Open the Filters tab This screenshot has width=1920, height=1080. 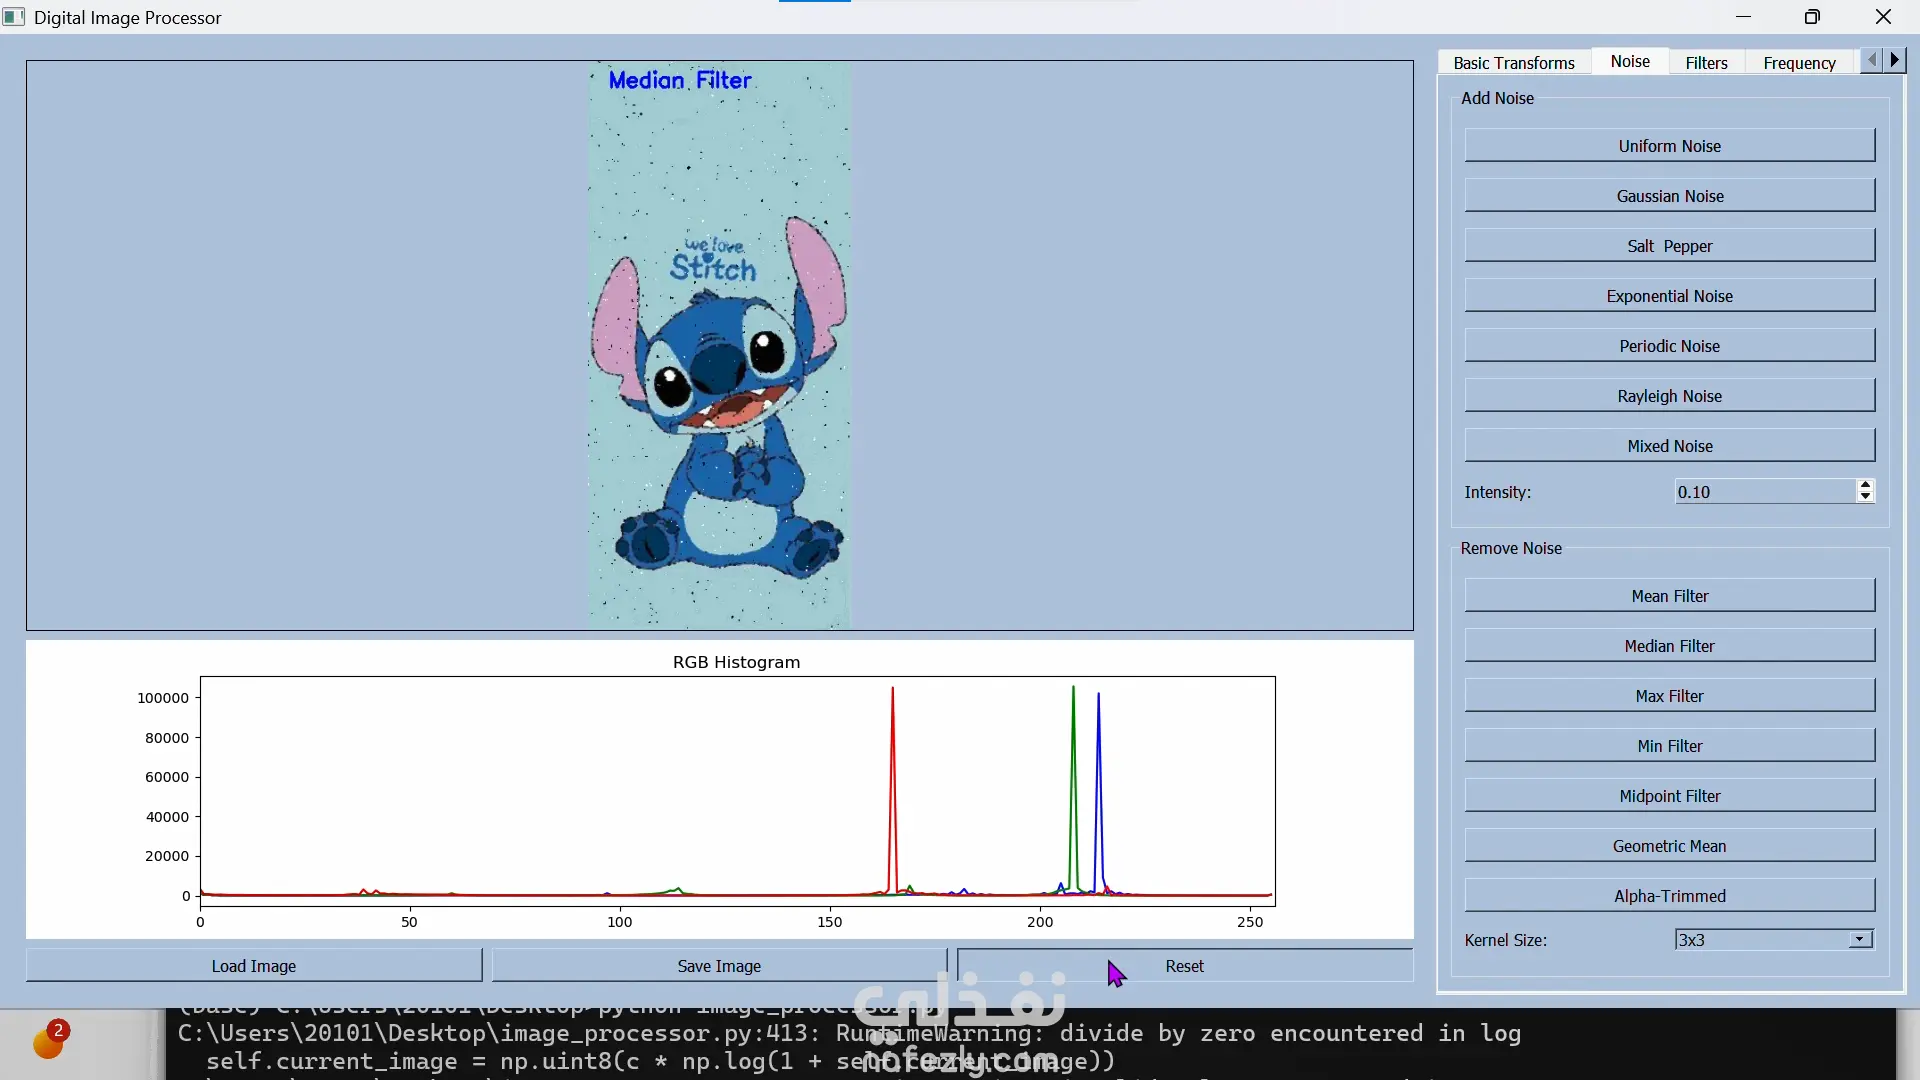[1705, 63]
